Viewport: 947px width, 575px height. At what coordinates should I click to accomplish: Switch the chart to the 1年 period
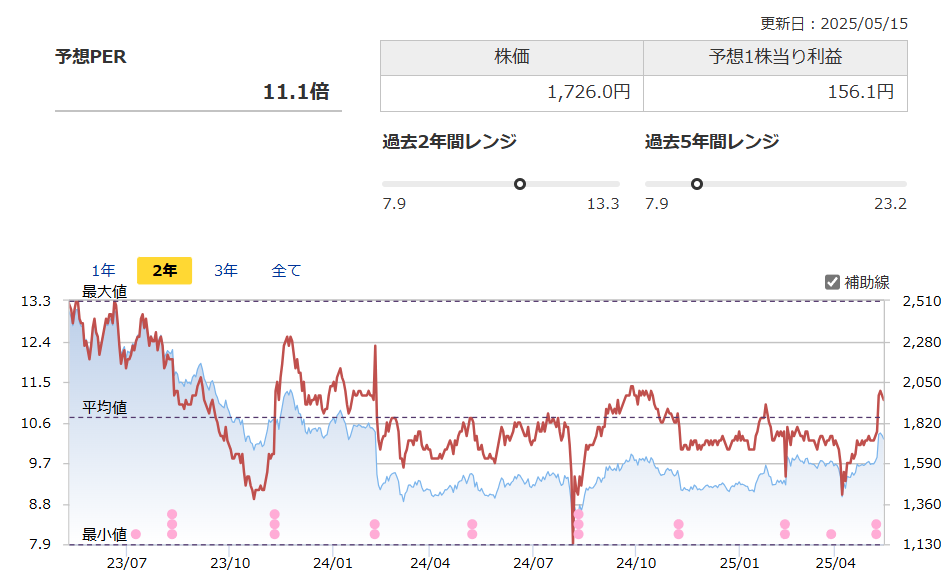103,270
